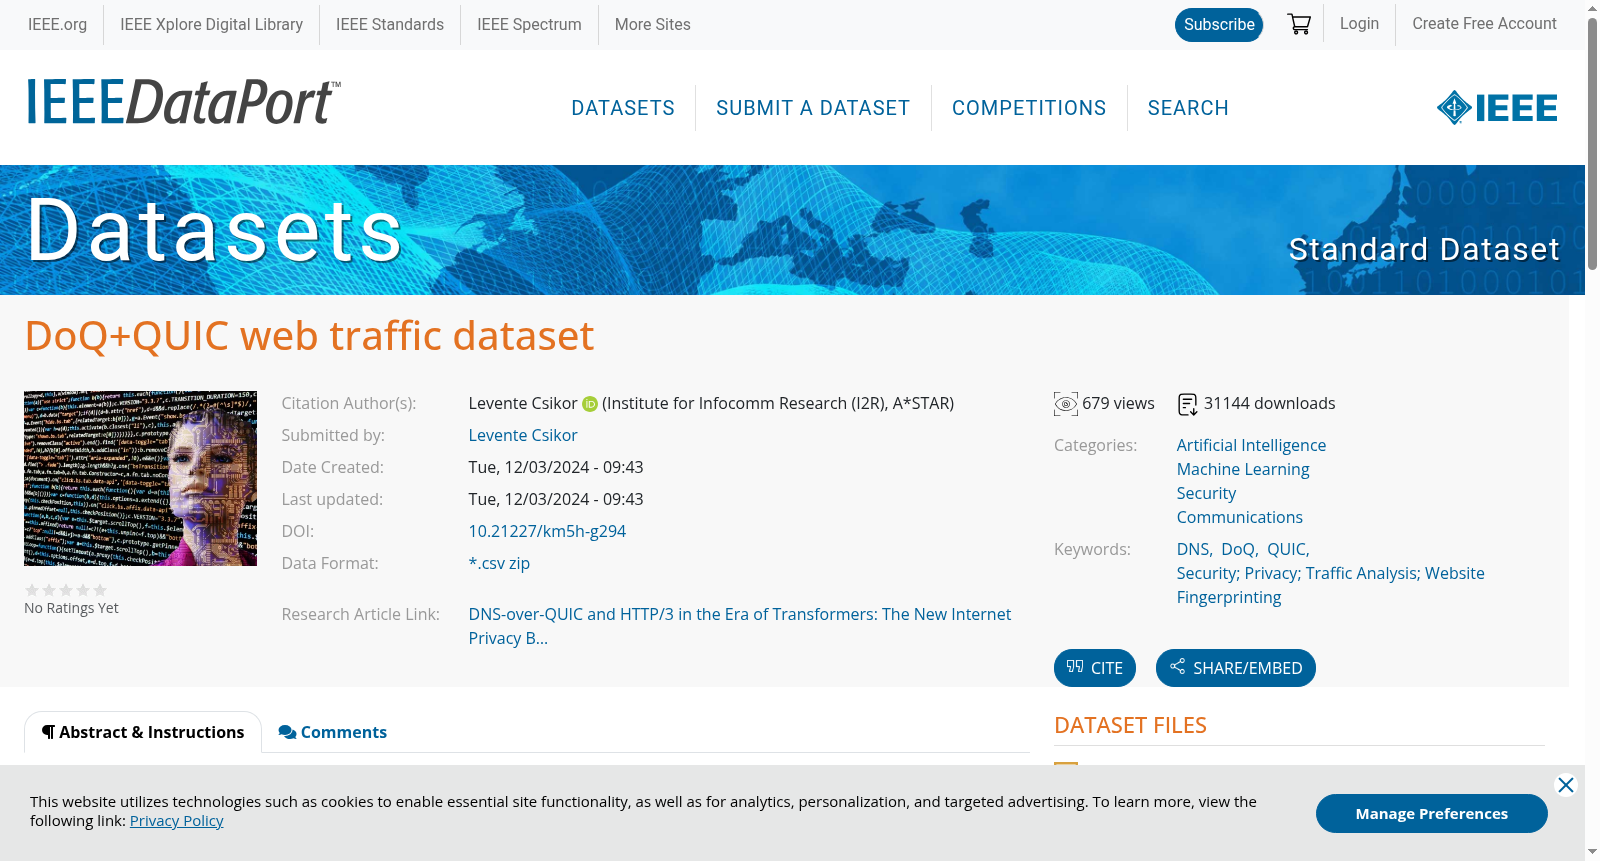Viewport: 1600px width, 861px height.
Task: Click the IEEE logo at top right
Action: (x=1497, y=108)
